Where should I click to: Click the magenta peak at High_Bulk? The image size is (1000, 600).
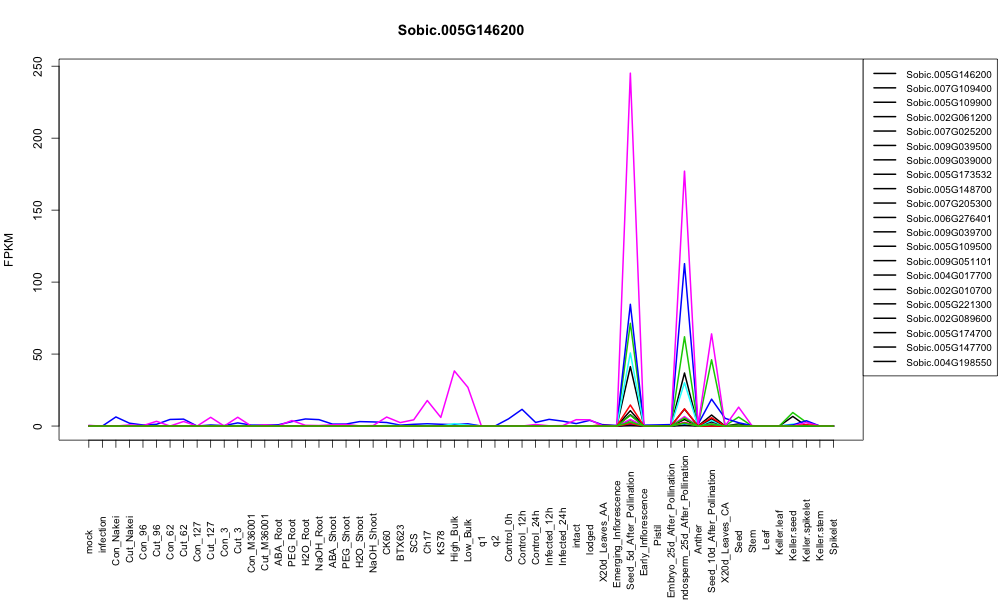[x=454, y=371]
